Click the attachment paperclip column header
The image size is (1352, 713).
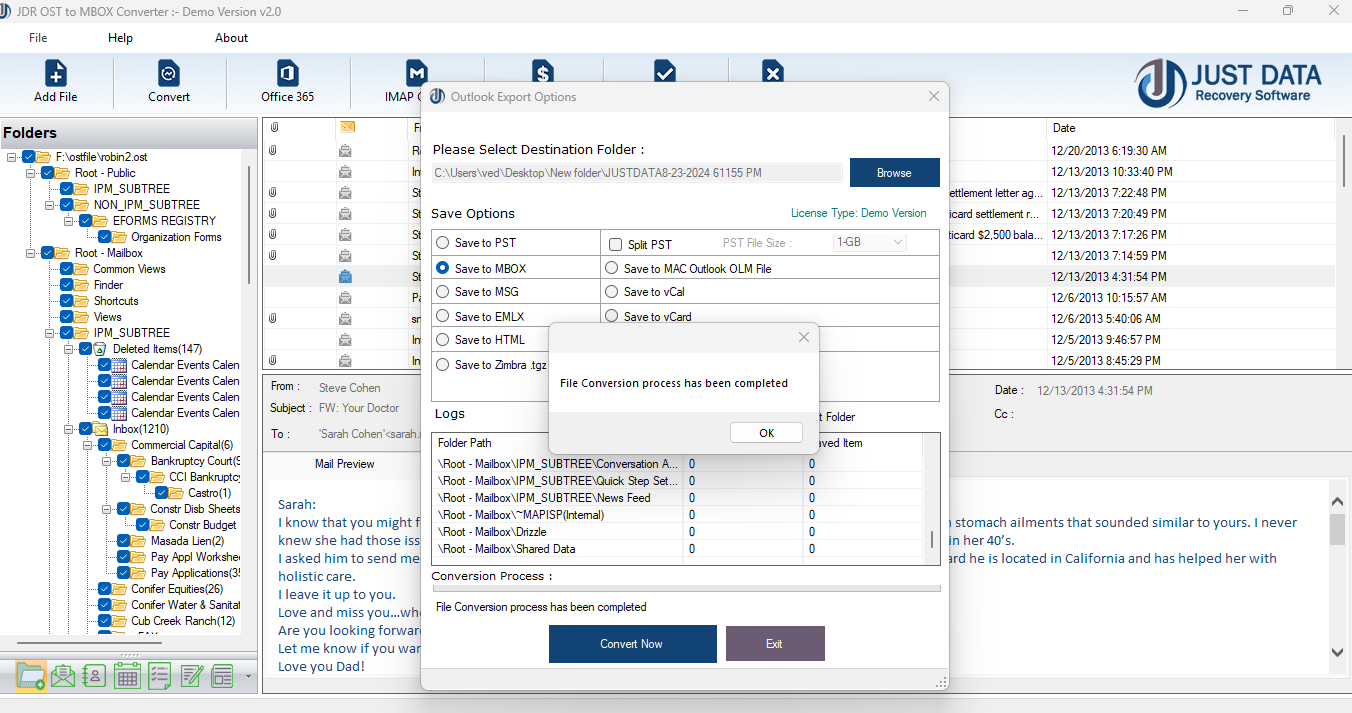coord(273,128)
